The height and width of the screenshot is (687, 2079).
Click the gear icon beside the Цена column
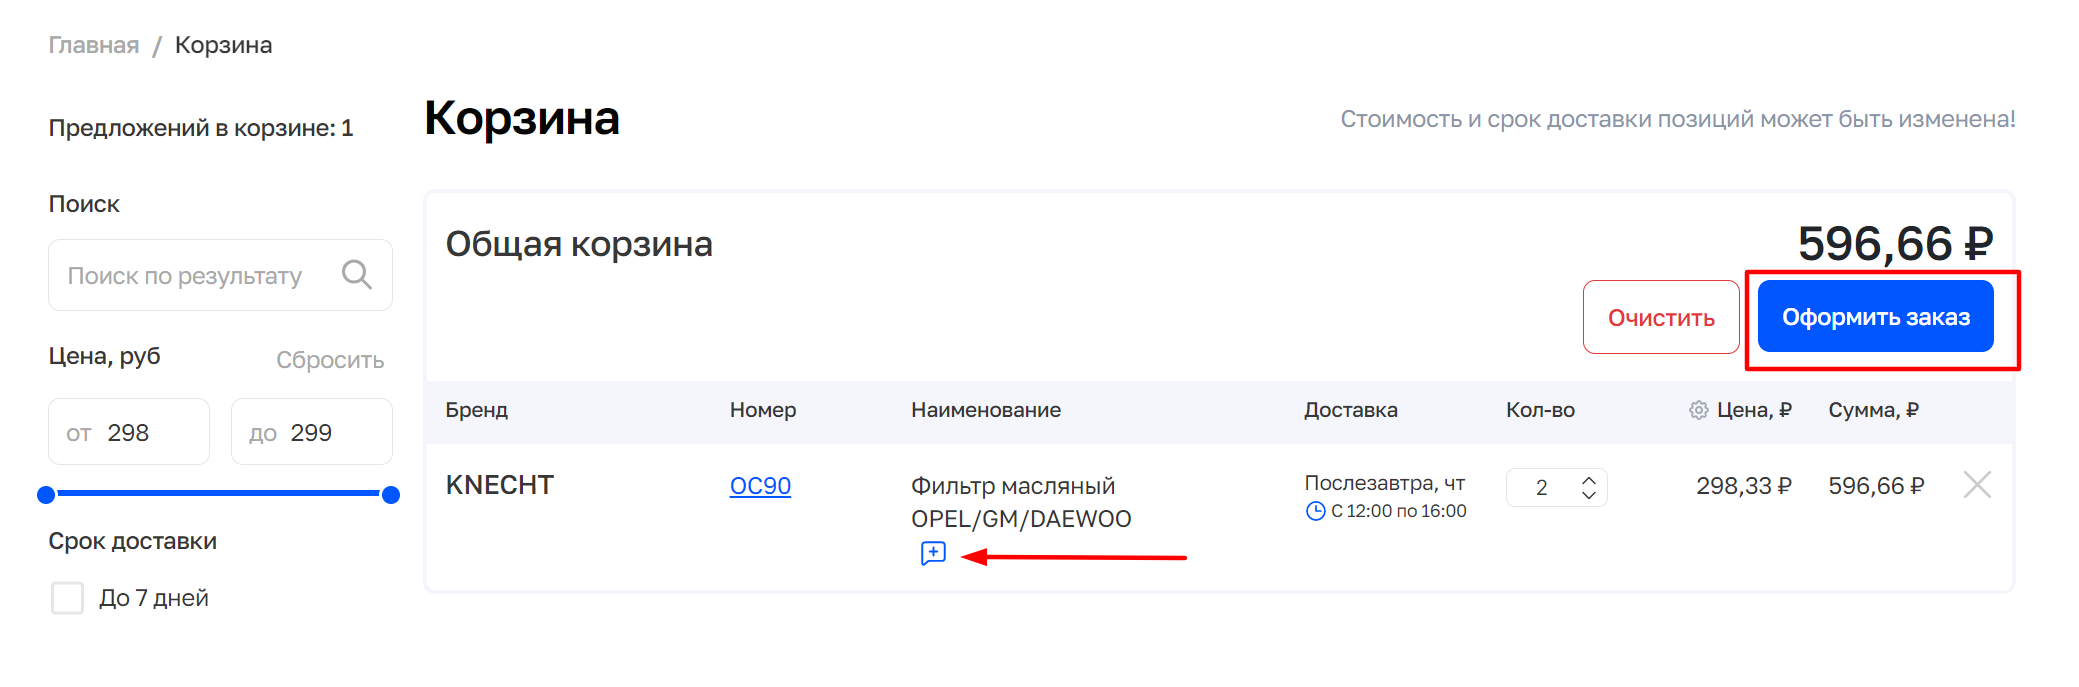(1698, 410)
